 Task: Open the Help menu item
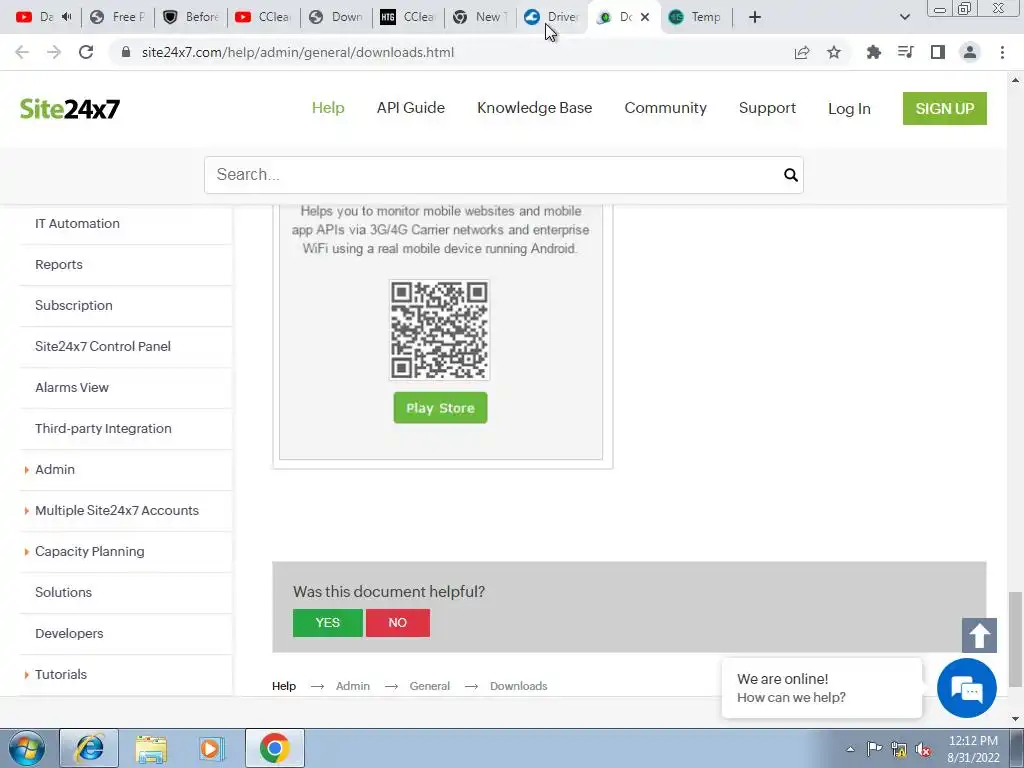click(x=328, y=108)
